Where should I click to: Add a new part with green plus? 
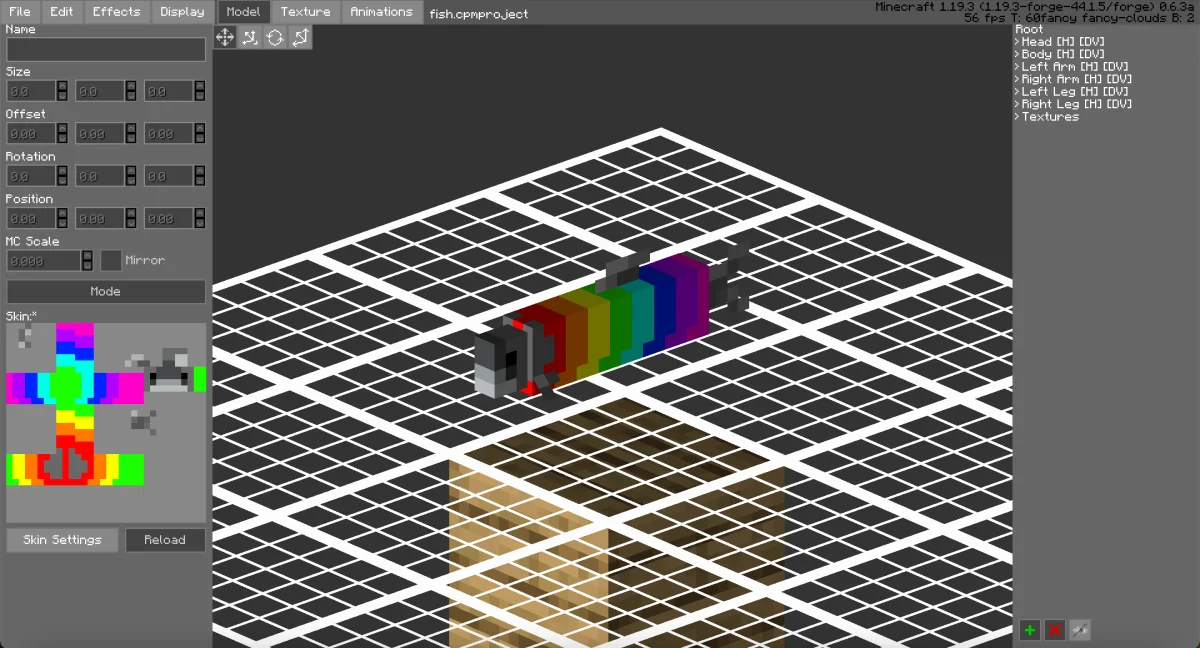click(x=1029, y=630)
